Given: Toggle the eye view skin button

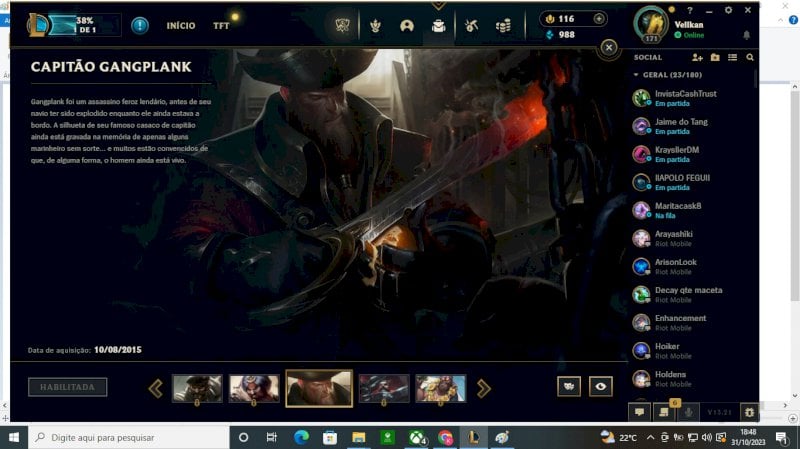Looking at the screenshot, I should coord(601,387).
